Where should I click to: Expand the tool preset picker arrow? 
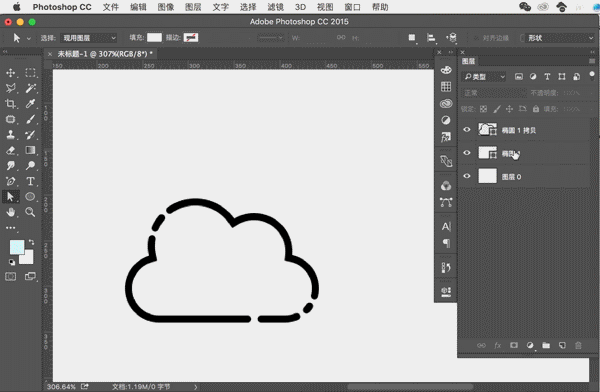(x=29, y=38)
